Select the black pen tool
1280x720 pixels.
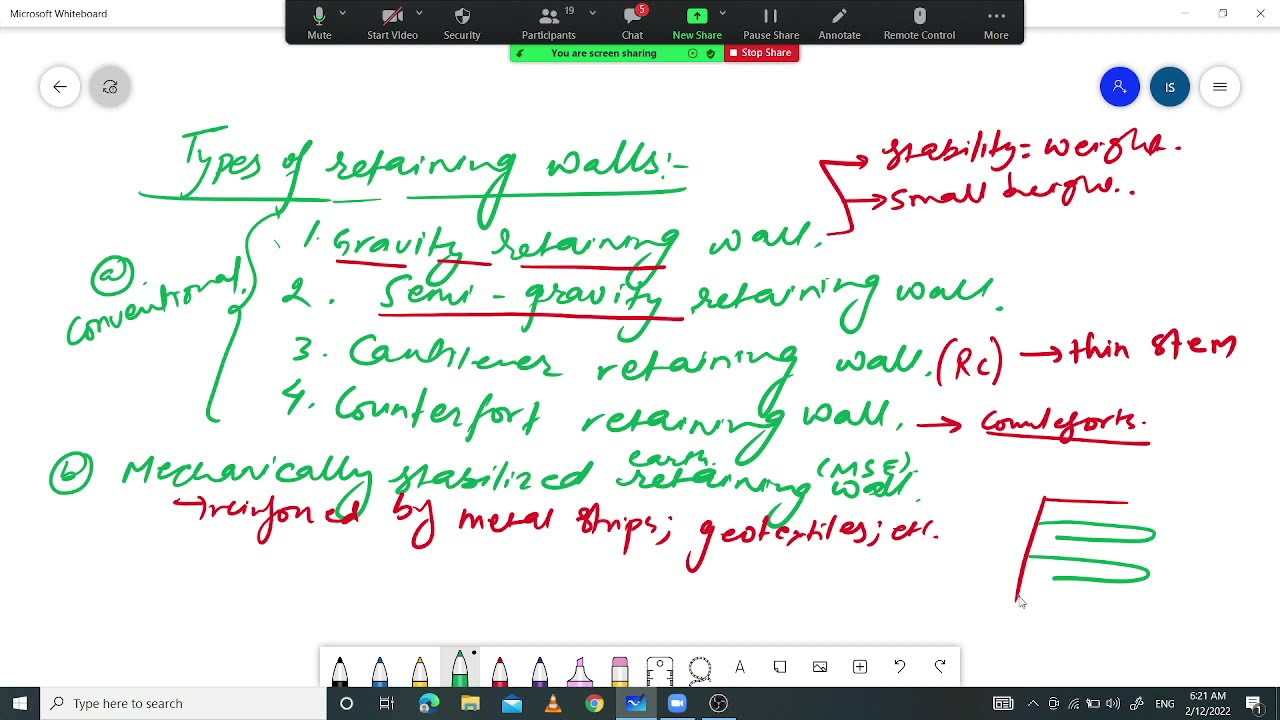click(x=340, y=670)
